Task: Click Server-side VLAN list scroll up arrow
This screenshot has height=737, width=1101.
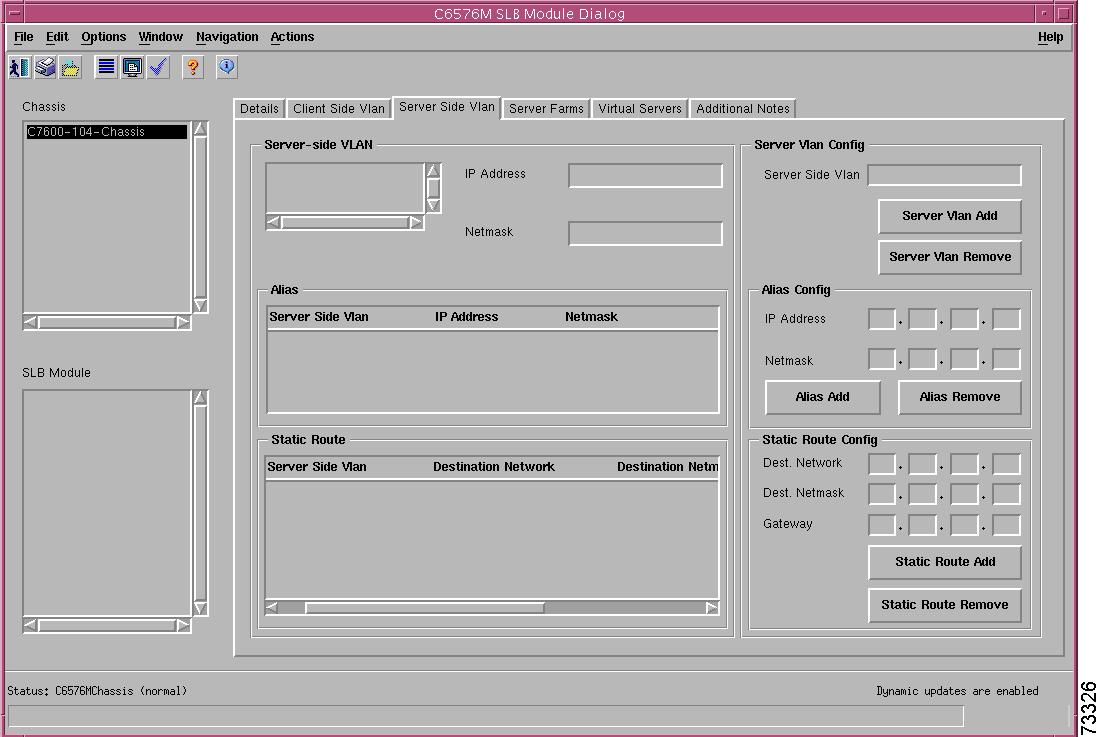Action: tap(433, 171)
